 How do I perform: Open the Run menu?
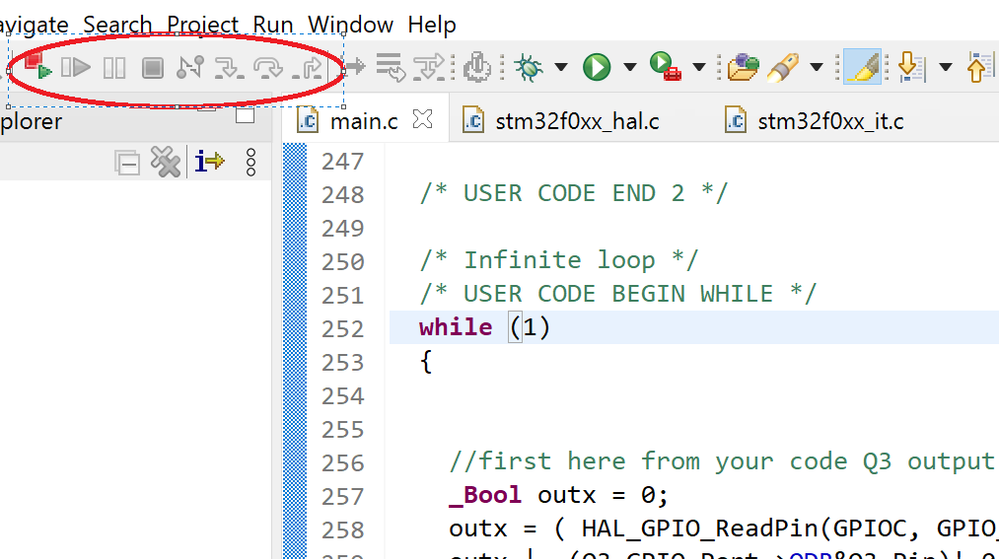273,25
